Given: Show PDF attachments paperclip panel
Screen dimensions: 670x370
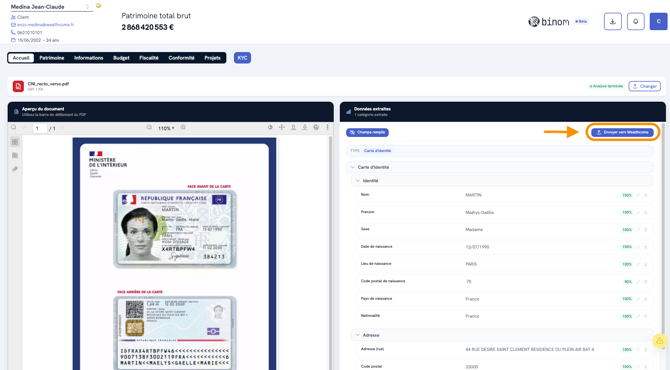Looking at the screenshot, I should point(15,169).
